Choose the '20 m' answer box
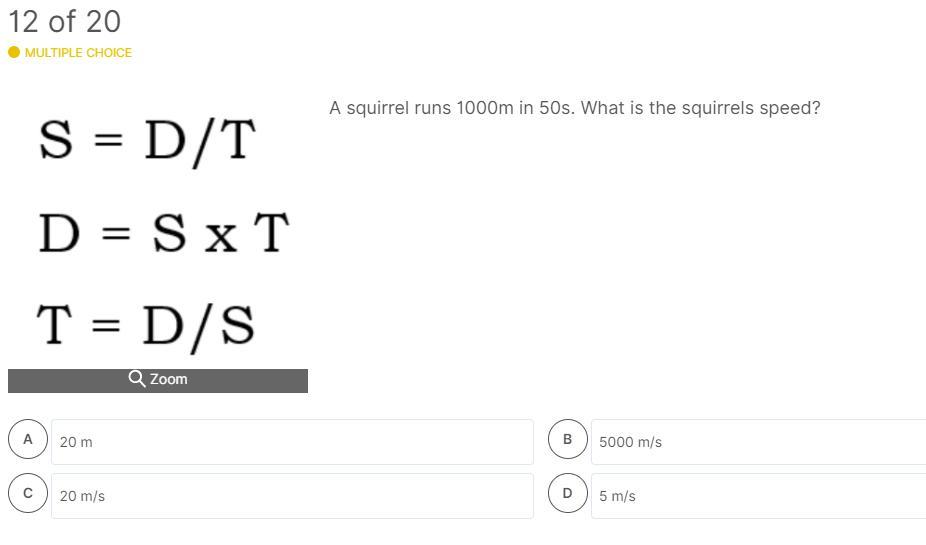The width and height of the screenshot is (926, 545). [292, 442]
